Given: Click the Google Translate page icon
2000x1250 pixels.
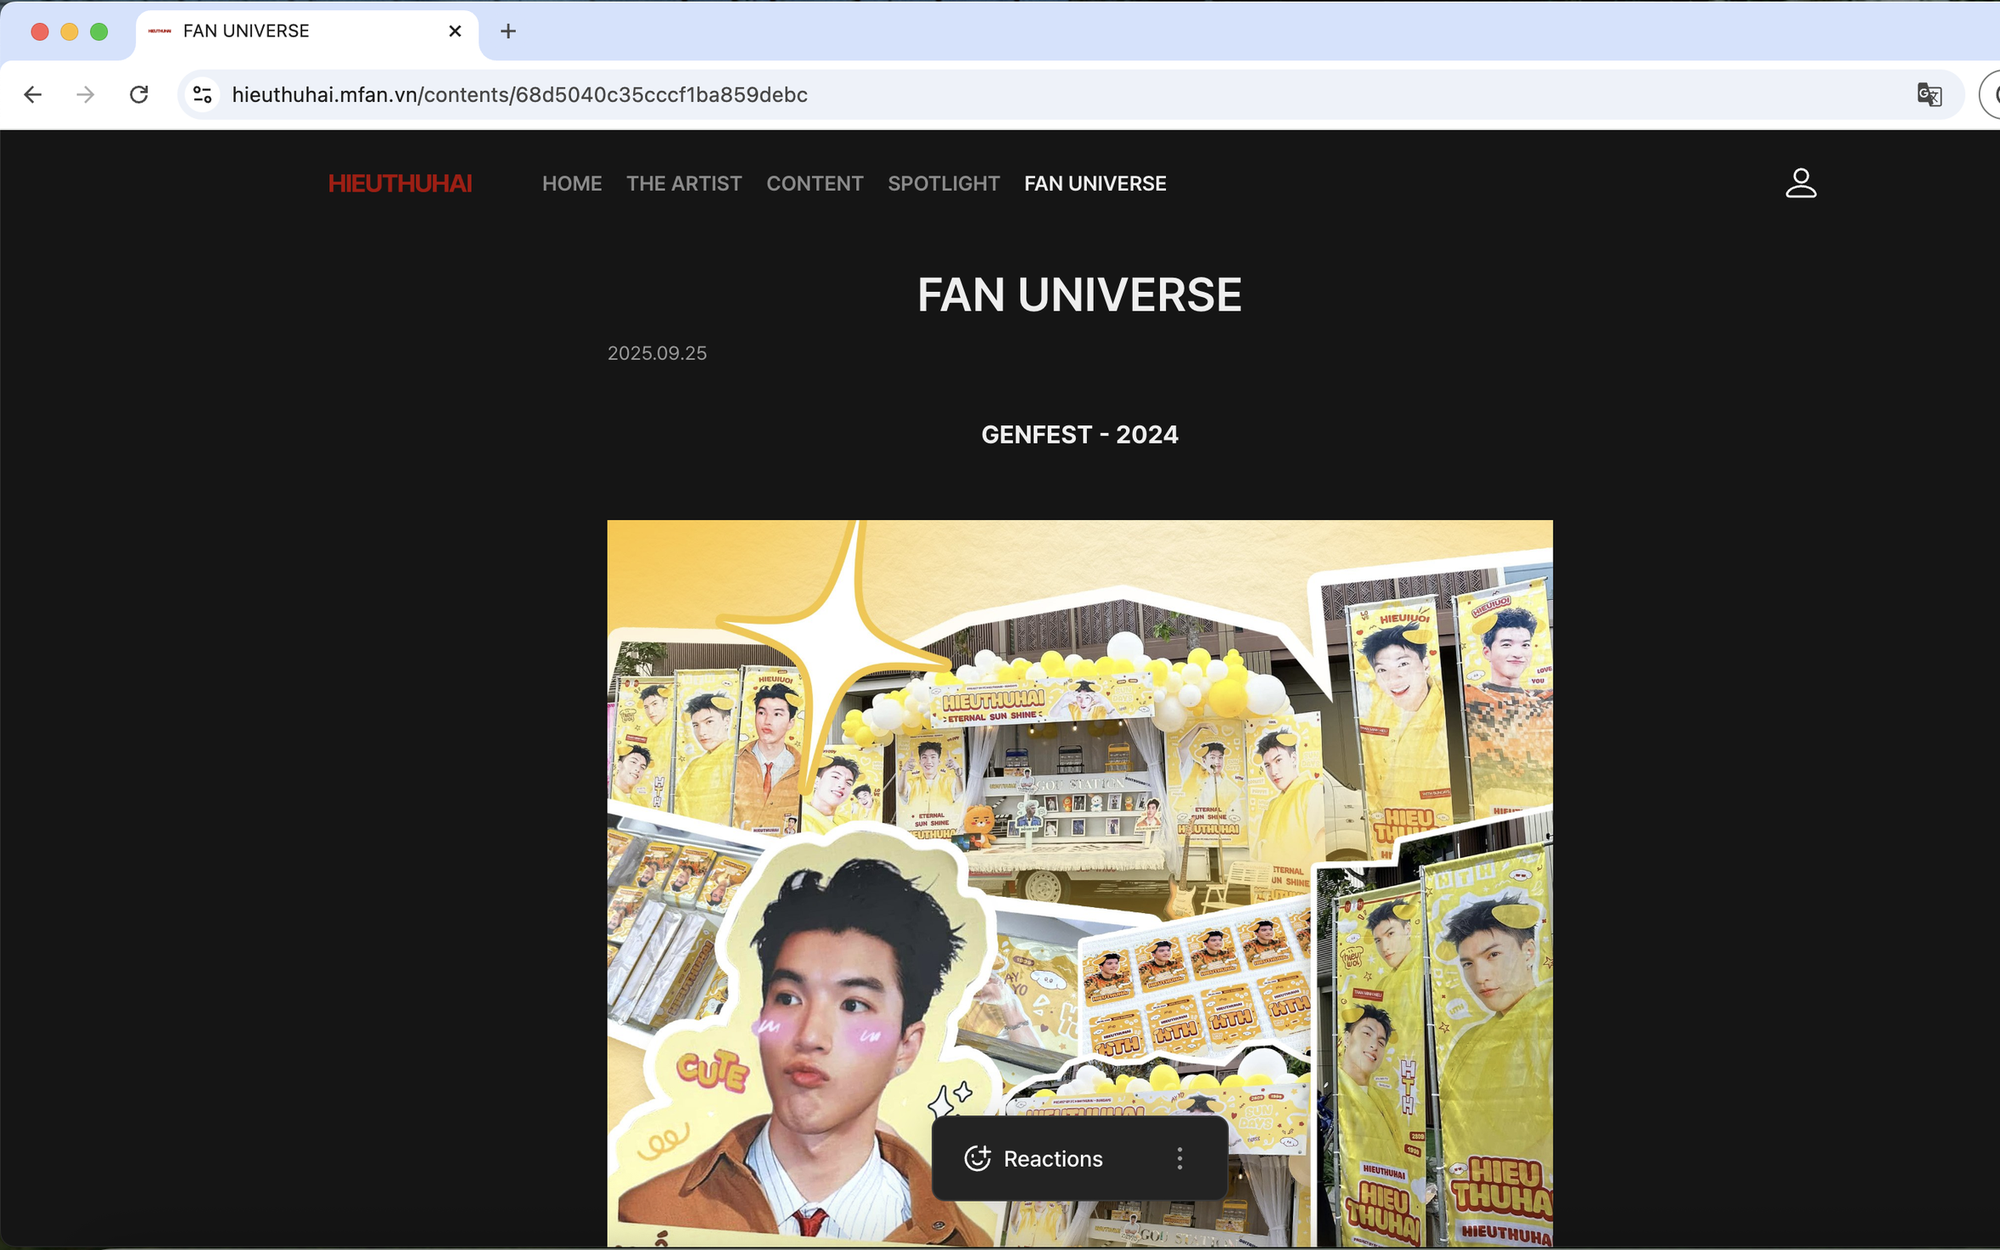Looking at the screenshot, I should [1929, 95].
